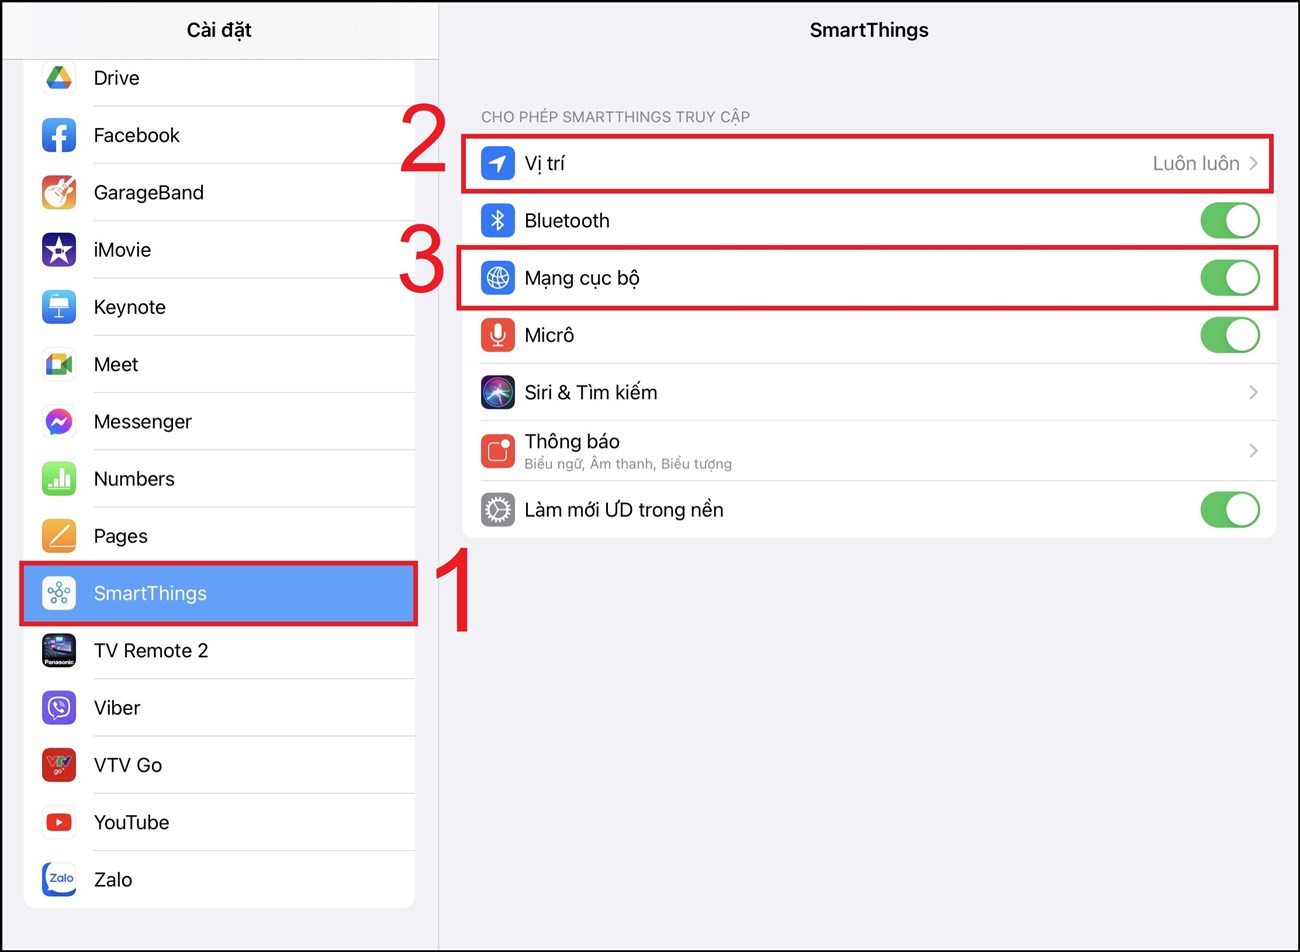Click the Bluetooth symbol icon
This screenshot has width=1300, height=952.
pyautogui.click(x=498, y=221)
